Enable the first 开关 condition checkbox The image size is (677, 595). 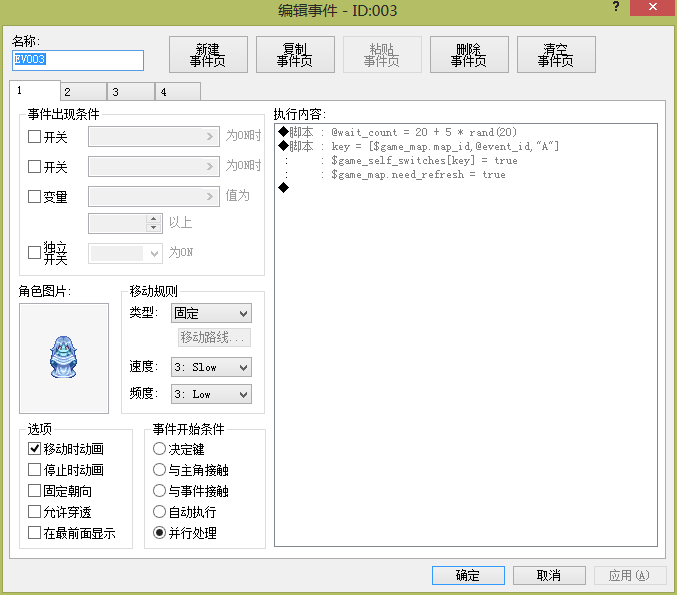34,137
